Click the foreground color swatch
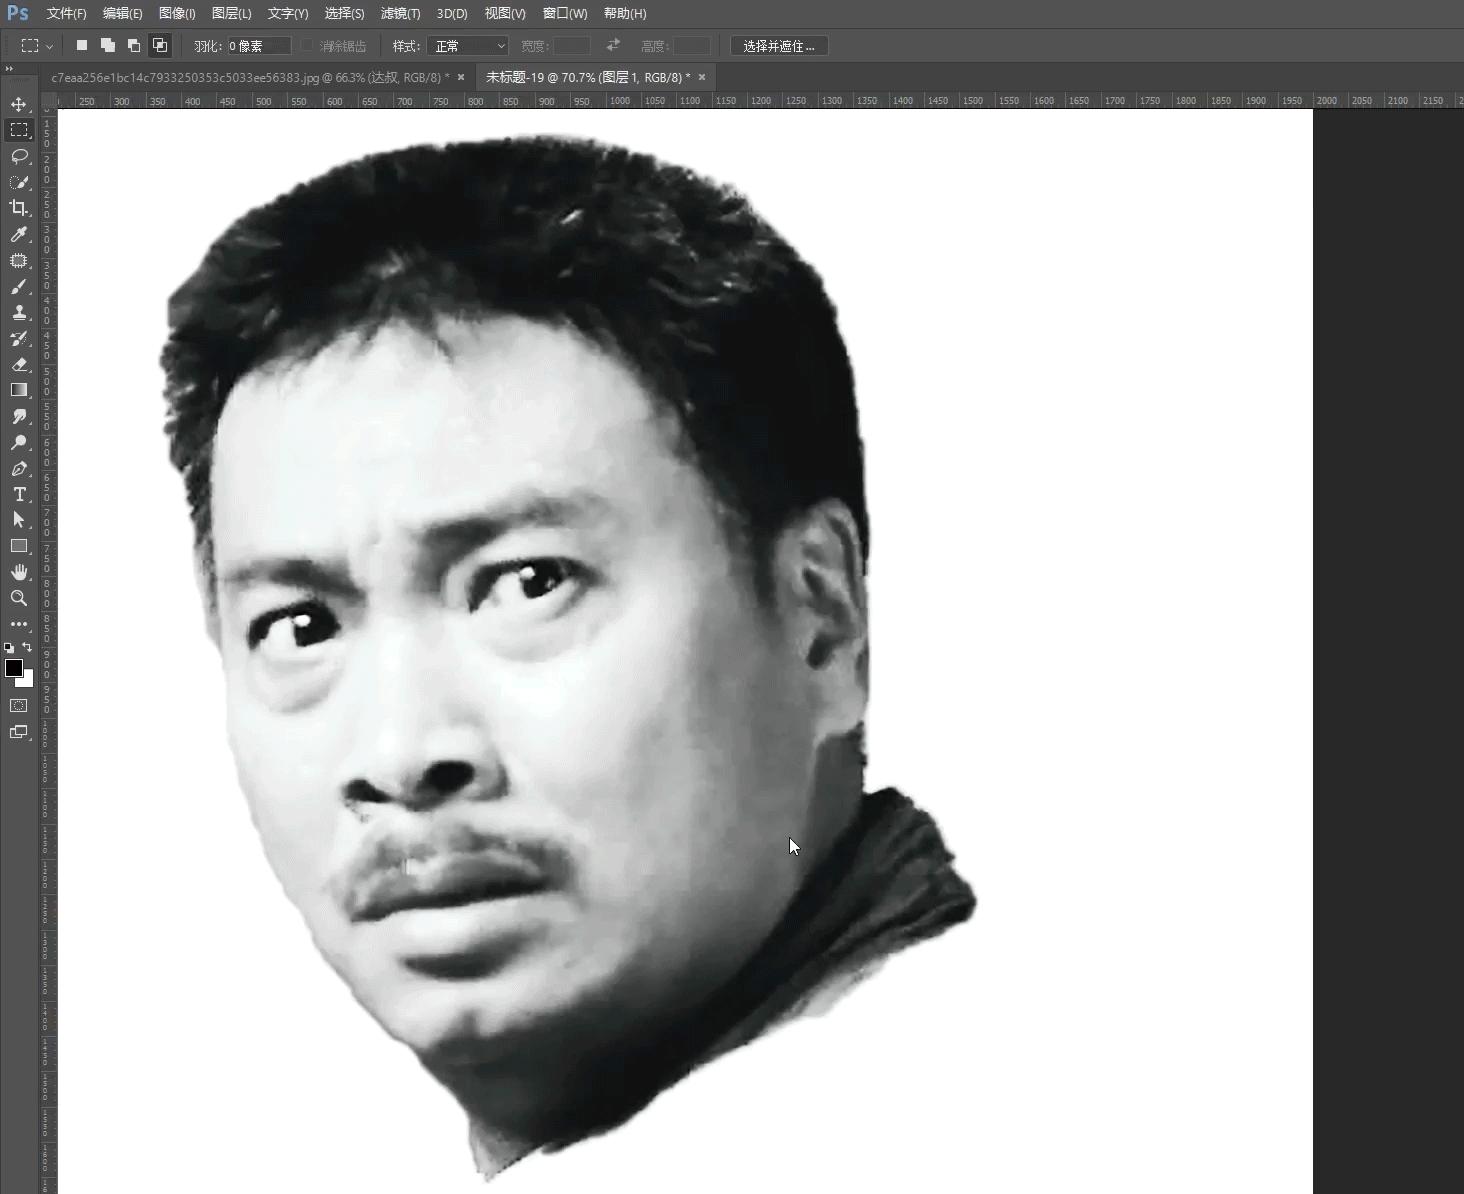The image size is (1464, 1194). 14,670
